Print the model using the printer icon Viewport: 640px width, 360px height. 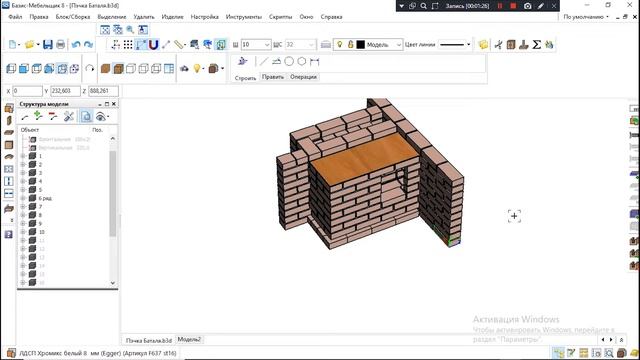[60, 44]
